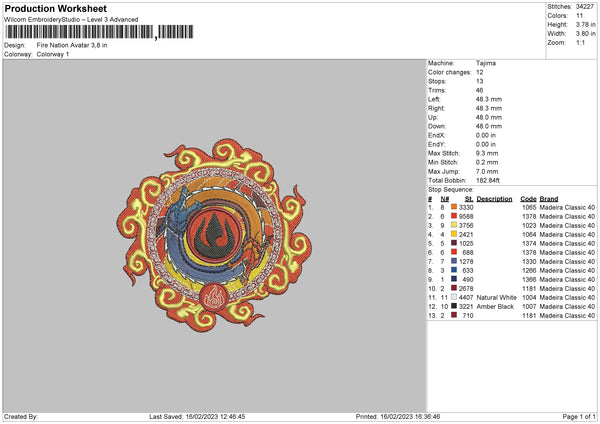Click the Stops value 13

[479, 81]
